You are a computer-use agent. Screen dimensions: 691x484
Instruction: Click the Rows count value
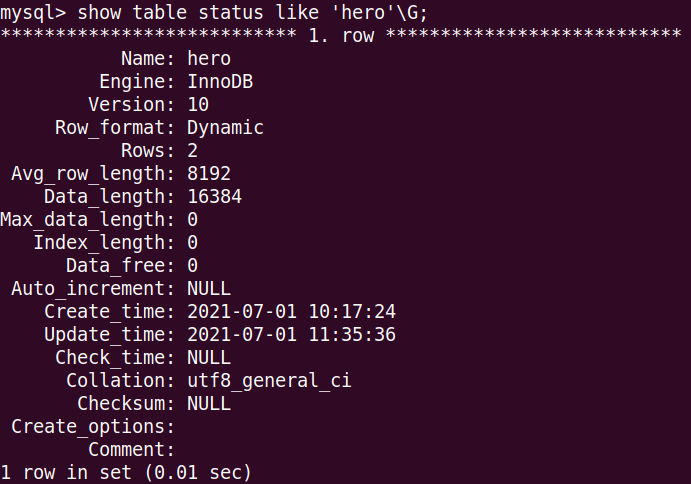[193, 151]
